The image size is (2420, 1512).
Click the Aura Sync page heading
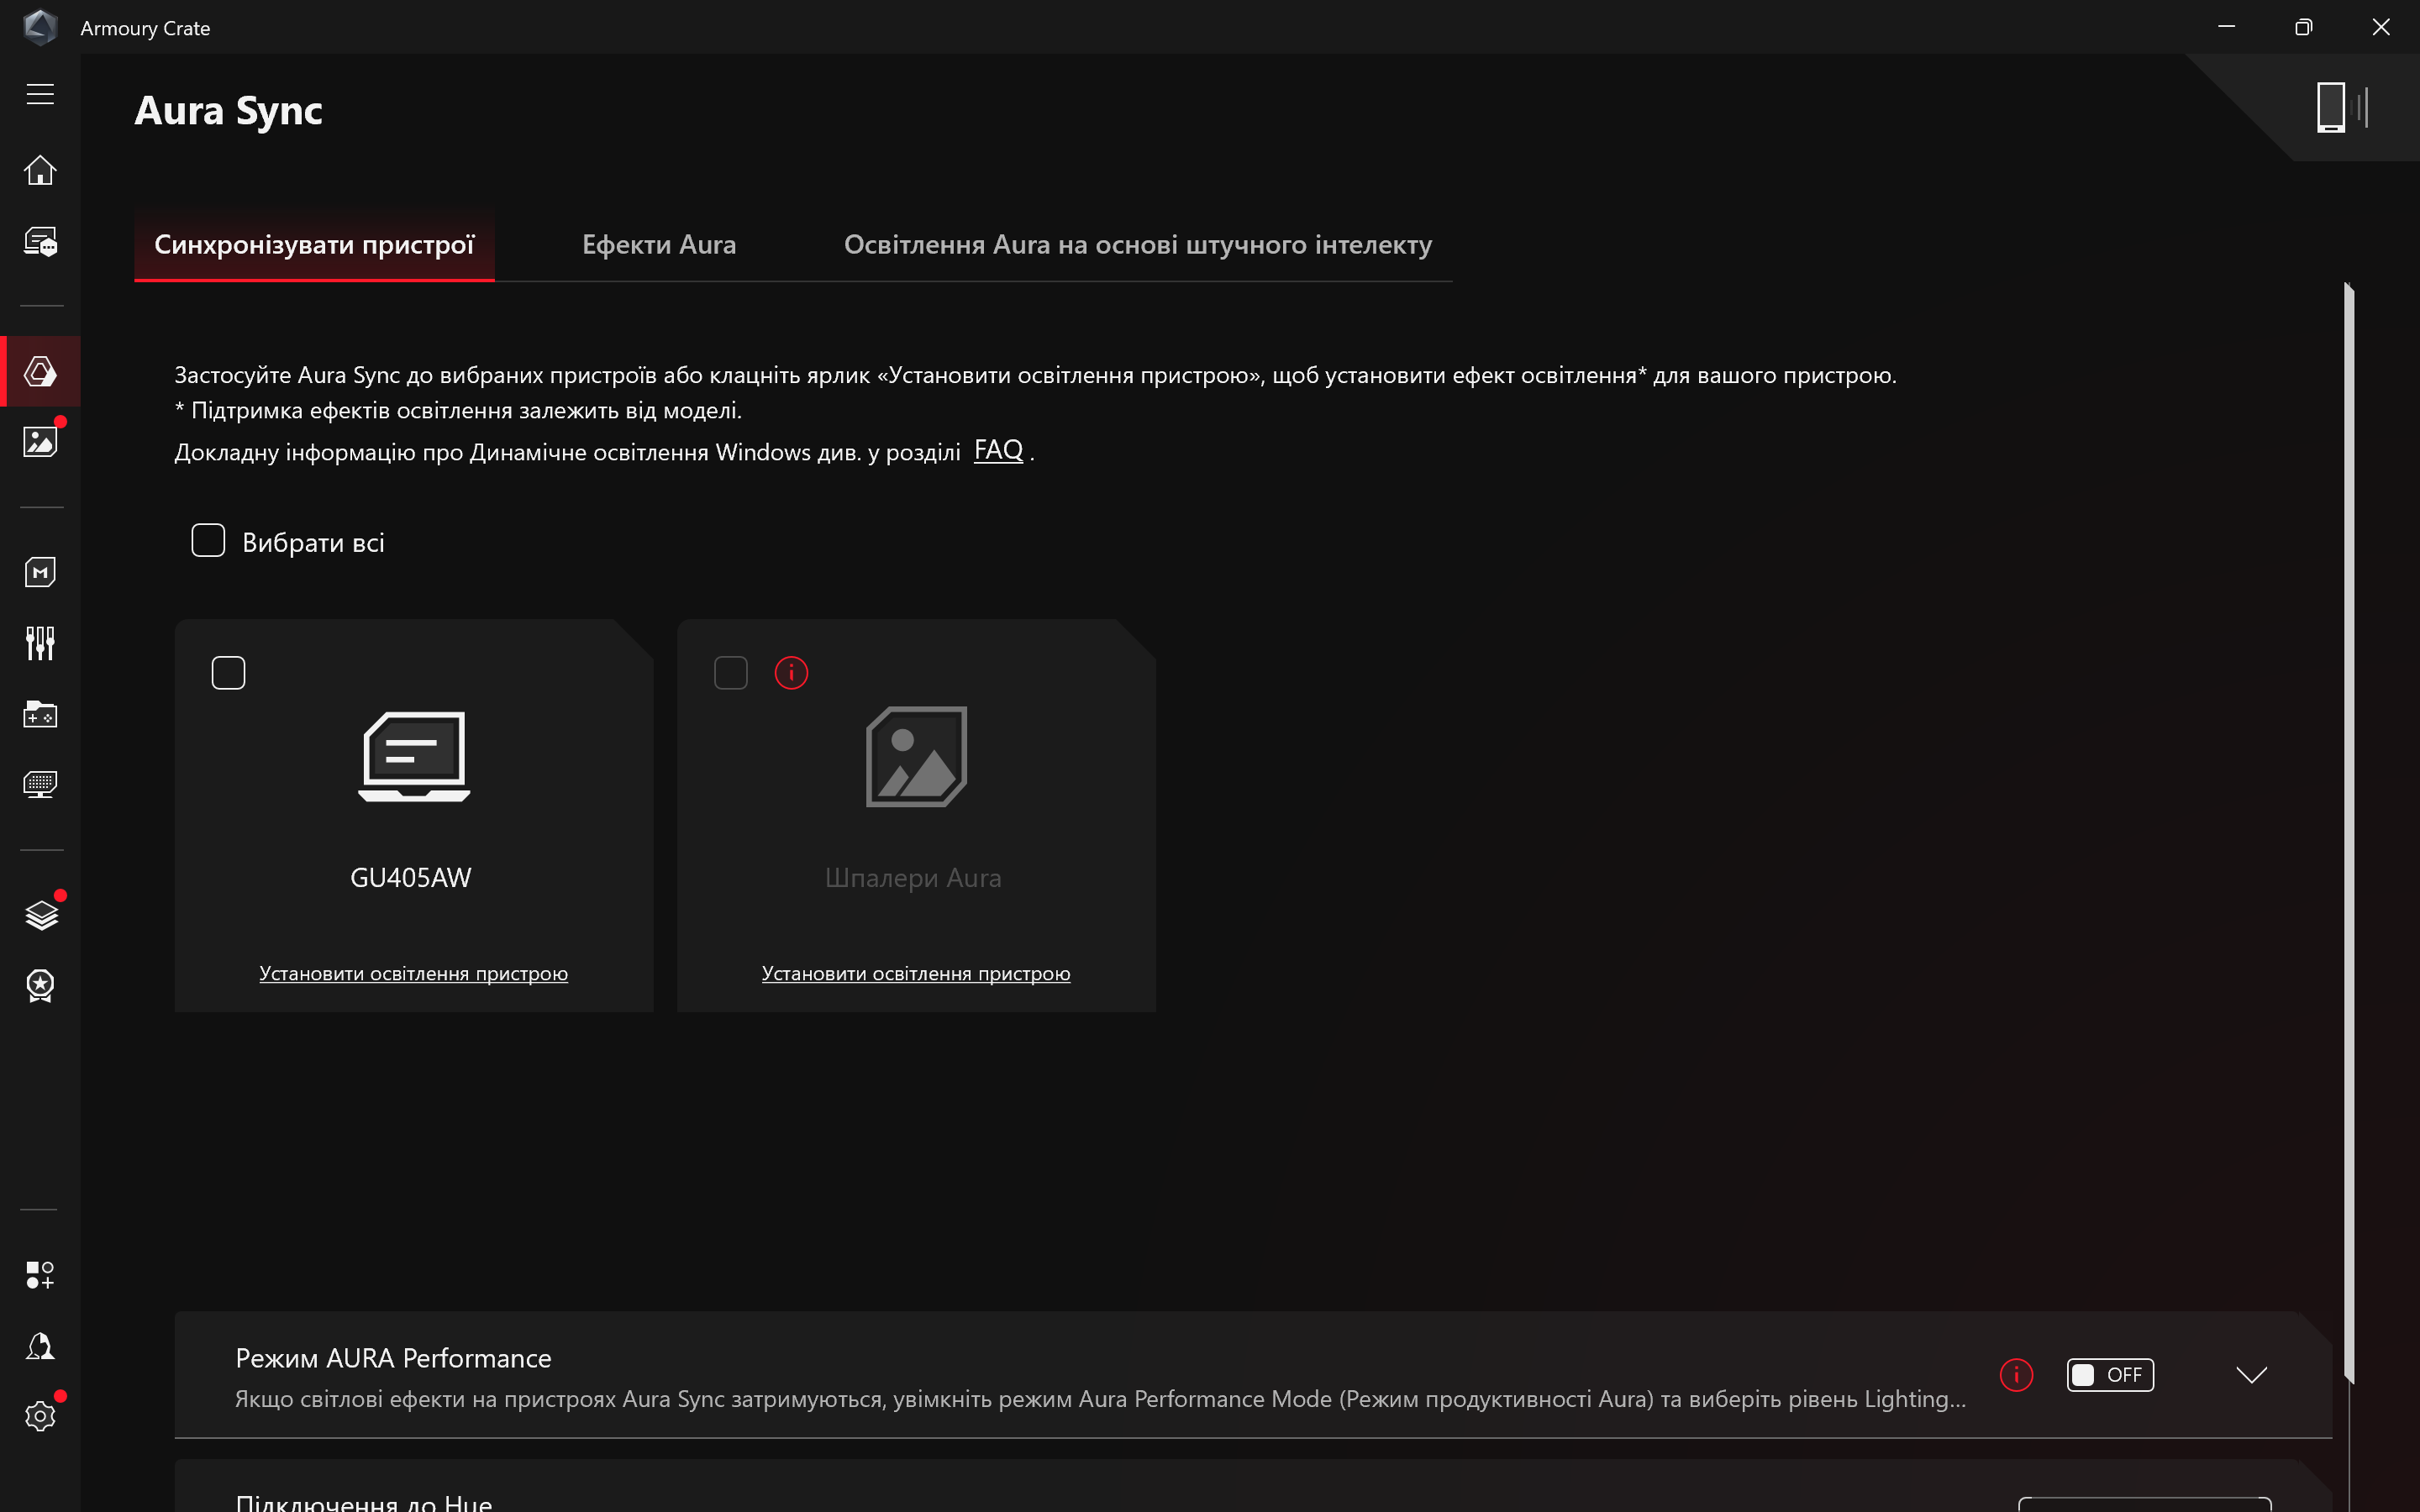pyautogui.click(x=229, y=110)
